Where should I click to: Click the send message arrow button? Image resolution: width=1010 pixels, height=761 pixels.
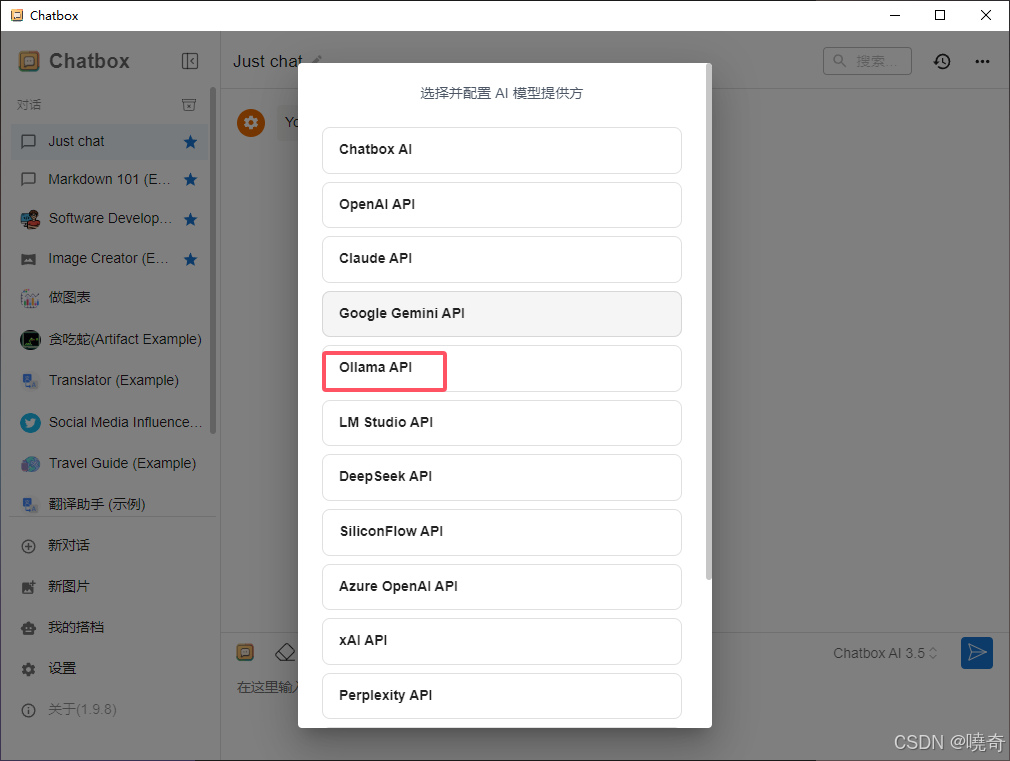pos(977,653)
